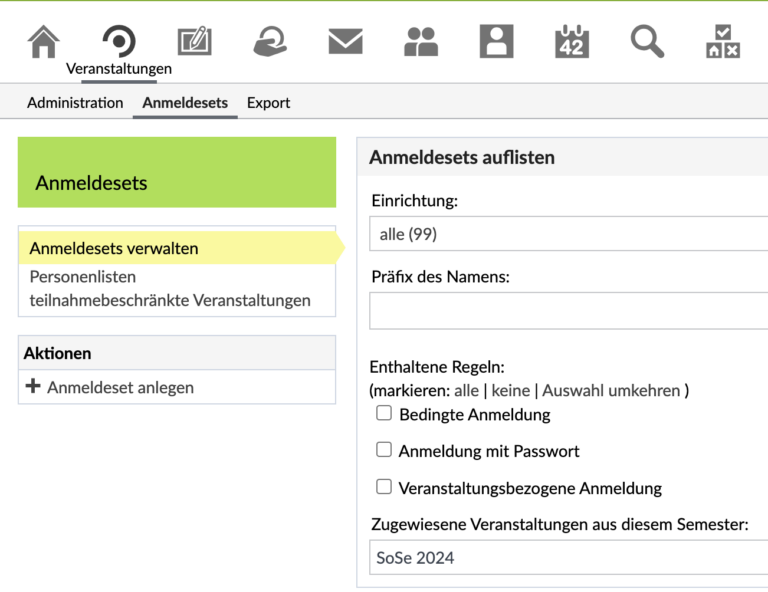Click the Anmeldeset anlegen action link
This screenshot has height=592, width=768.
tap(120, 387)
